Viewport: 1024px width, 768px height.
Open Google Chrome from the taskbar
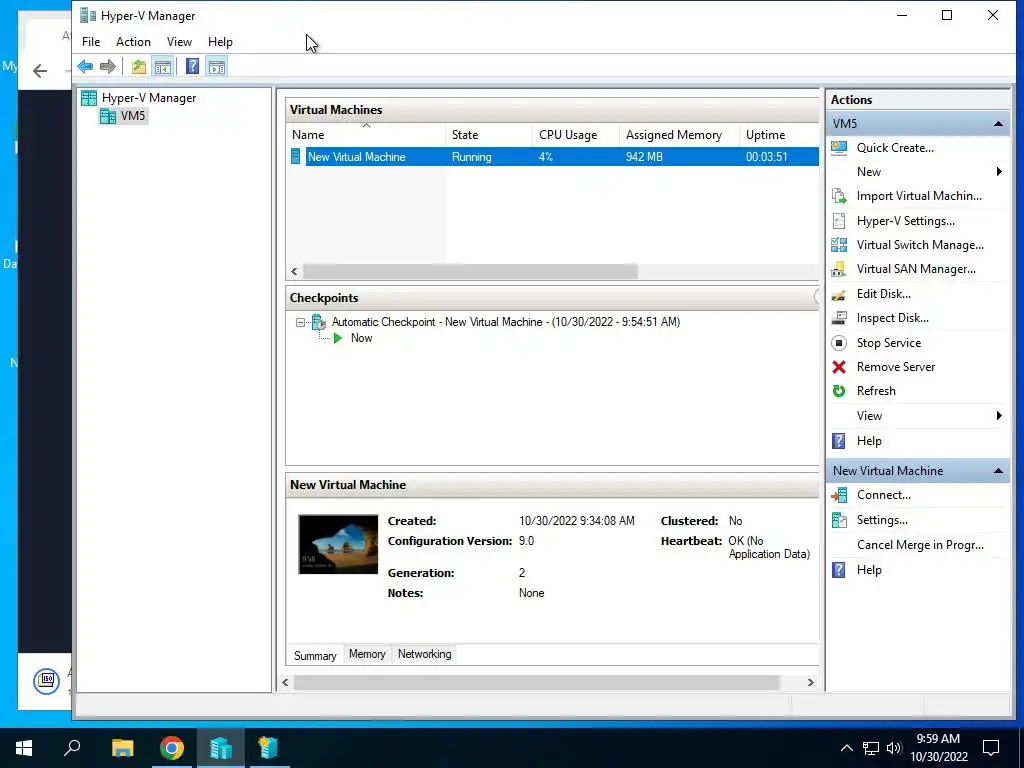(172, 748)
